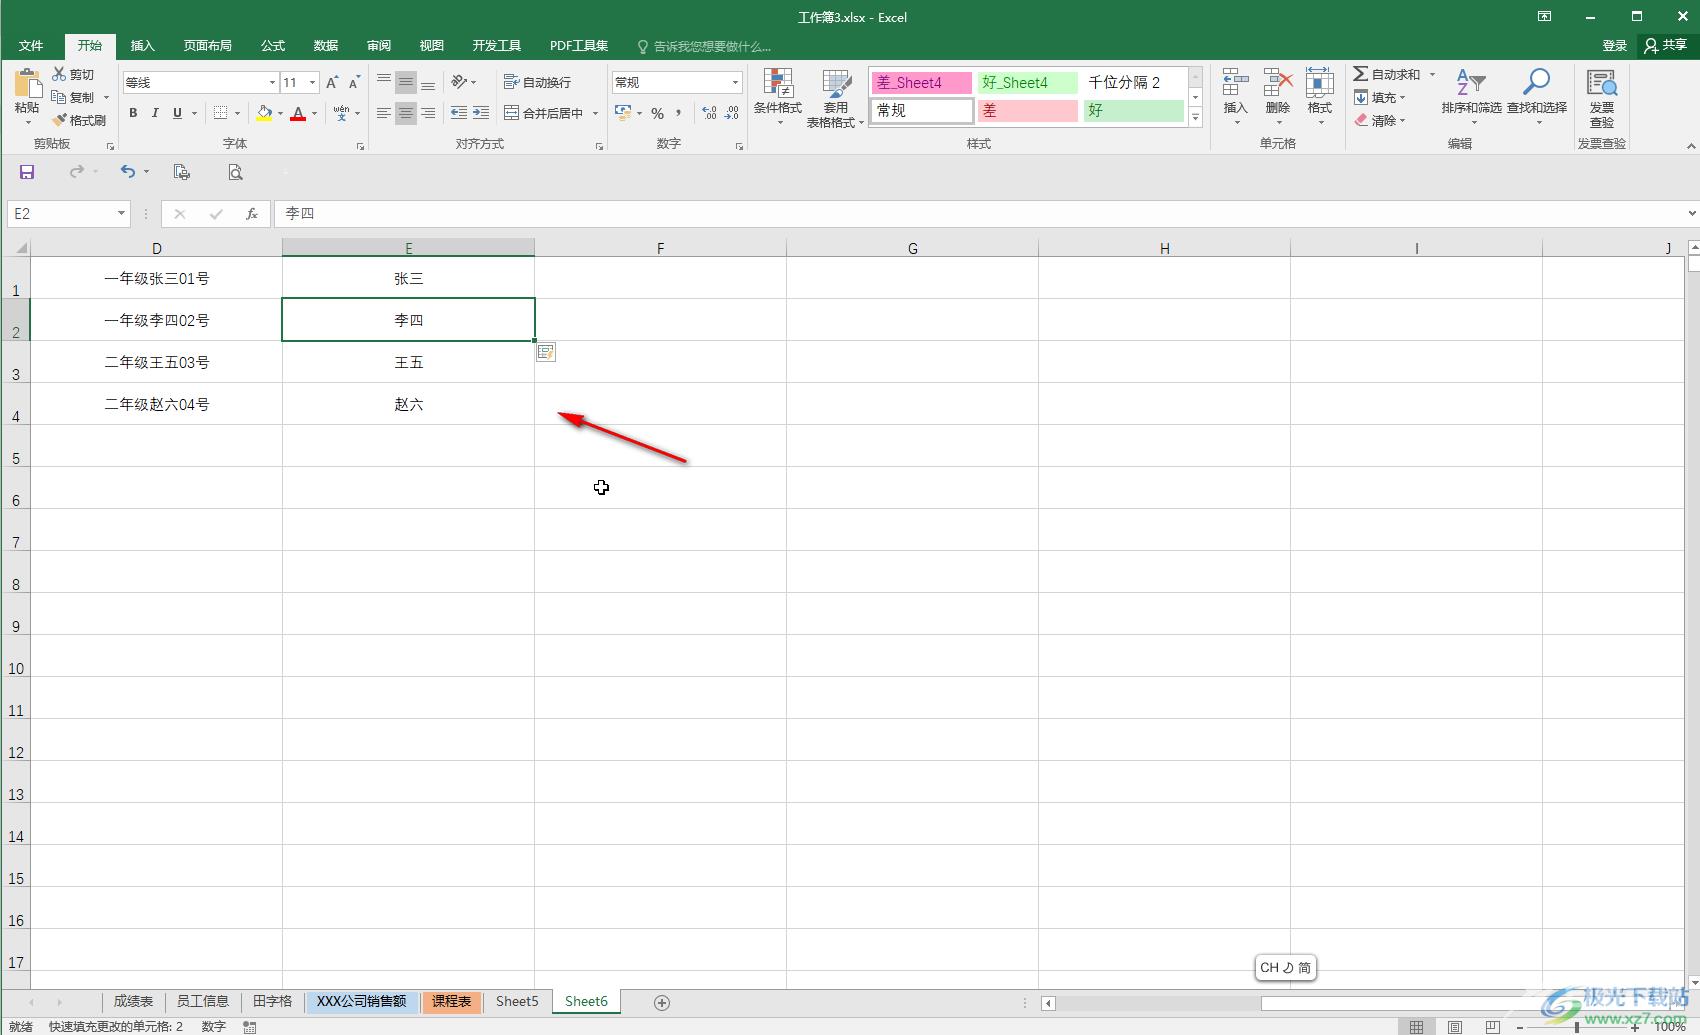Click the Paste icon in clipboard group
1700x1035 pixels.
pyautogui.click(x=27, y=84)
